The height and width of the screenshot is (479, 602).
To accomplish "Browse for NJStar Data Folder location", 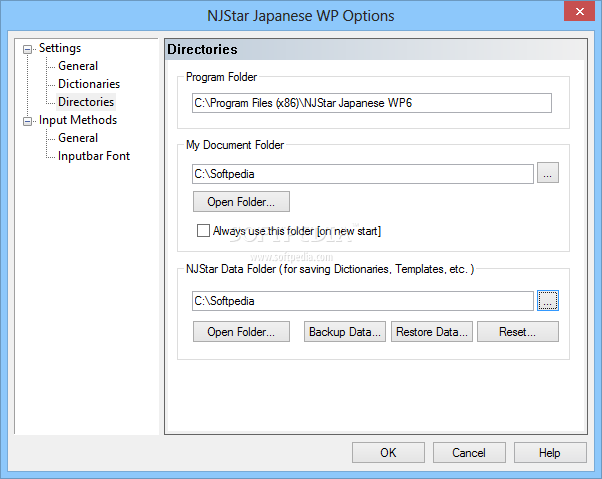I will 547,301.
